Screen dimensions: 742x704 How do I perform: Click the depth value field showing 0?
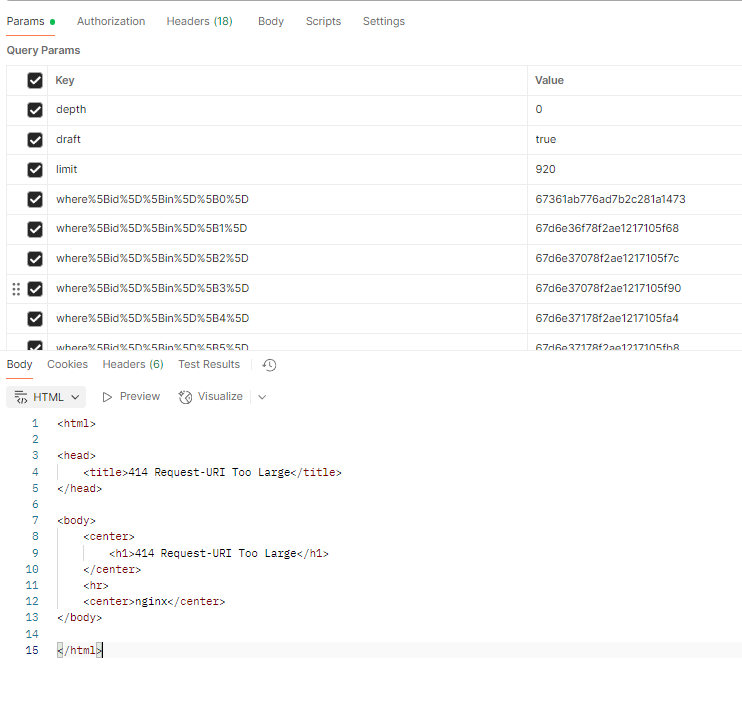(634, 110)
